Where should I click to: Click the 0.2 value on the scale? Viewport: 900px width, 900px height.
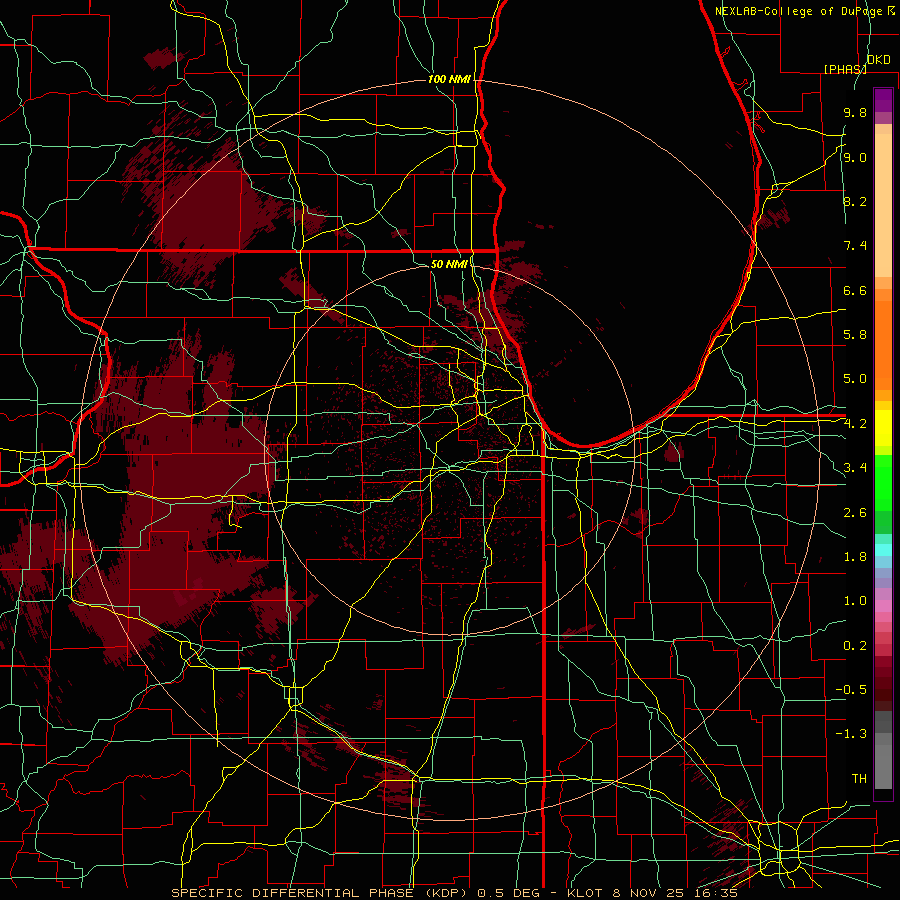(x=855, y=646)
